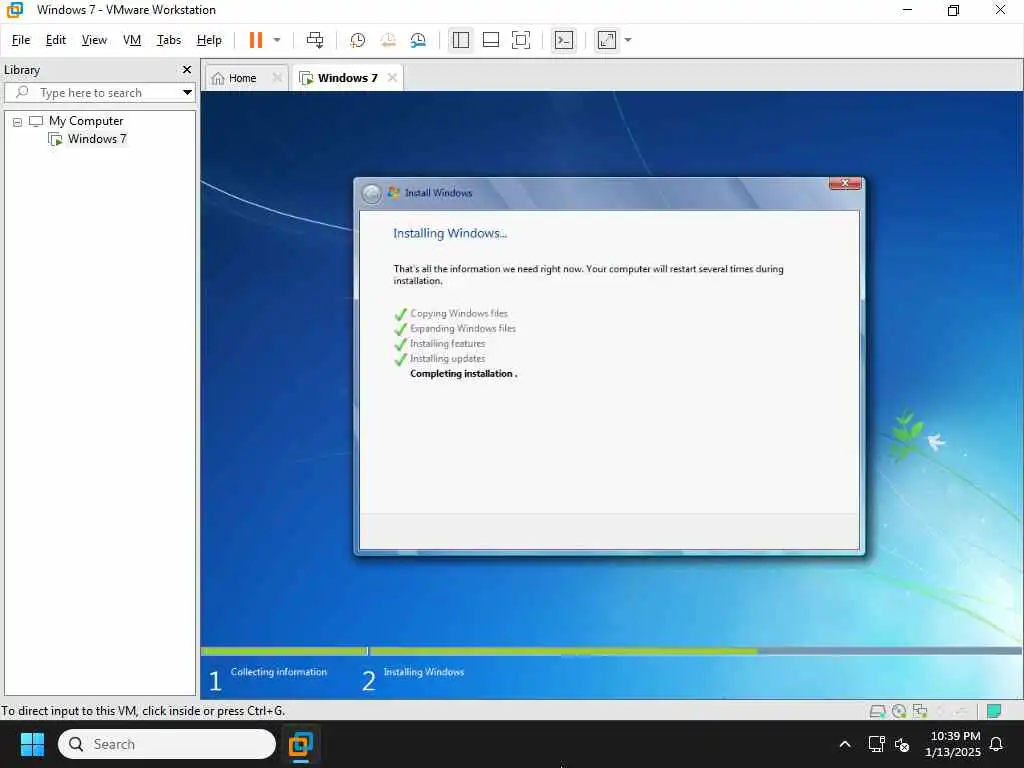
Task: Click the network adapter status icon
Action: click(x=920, y=711)
